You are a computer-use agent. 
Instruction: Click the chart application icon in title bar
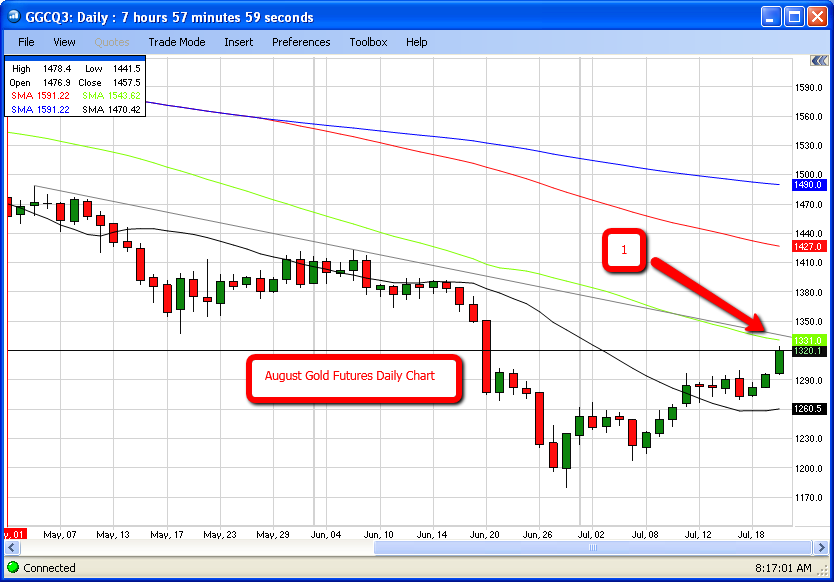click(14, 16)
